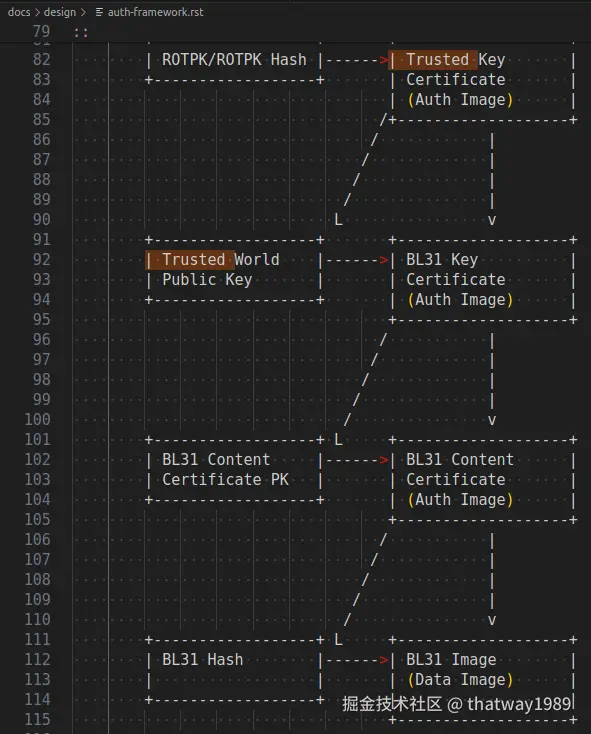
Task: Click highlighted 'Trusted' in 'Trusted World'
Action: (x=194, y=260)
